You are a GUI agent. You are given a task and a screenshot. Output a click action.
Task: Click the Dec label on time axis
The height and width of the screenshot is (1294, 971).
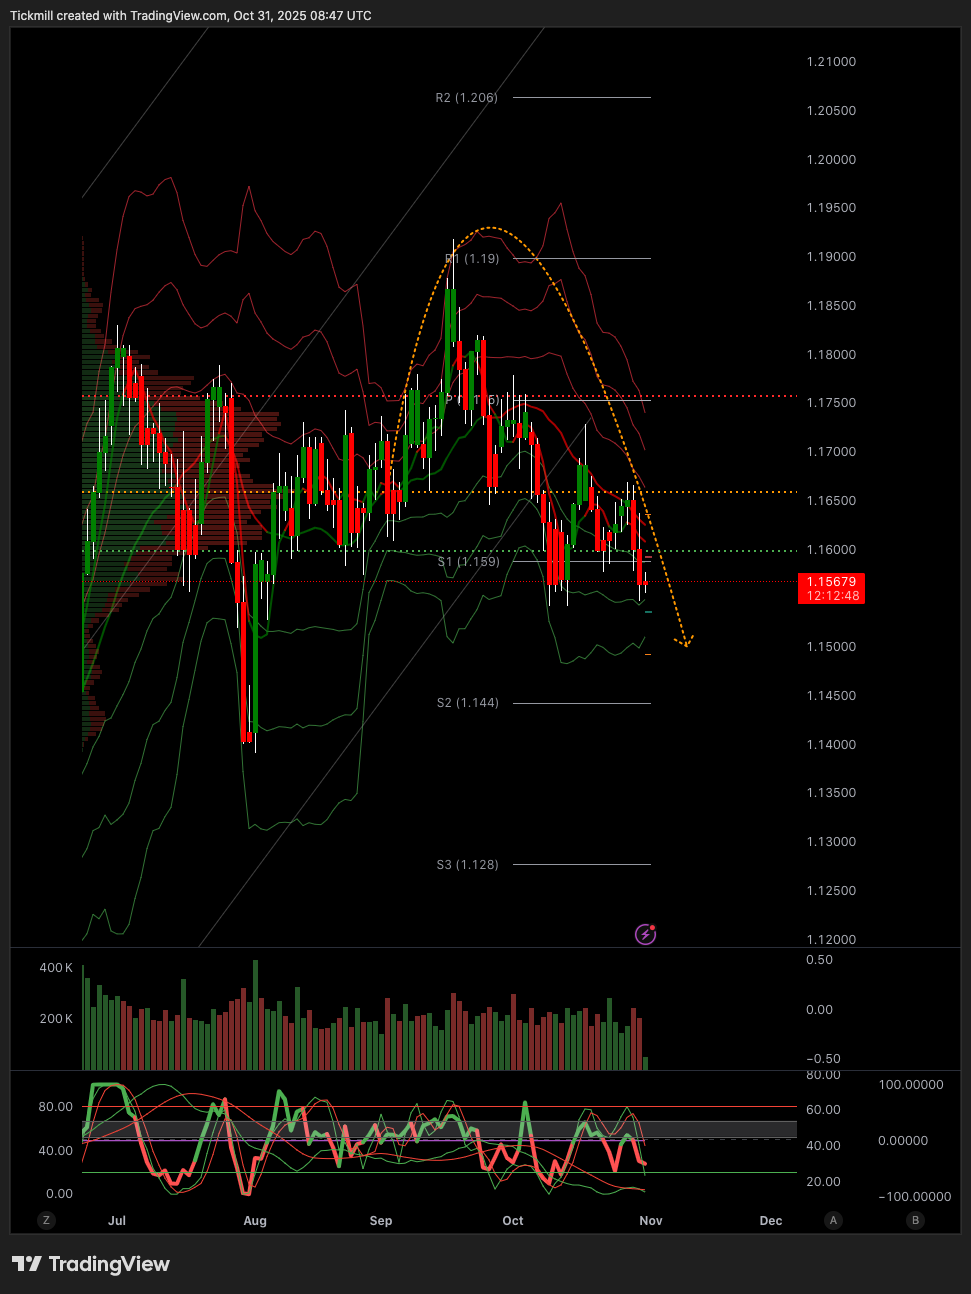[771, 1221]
